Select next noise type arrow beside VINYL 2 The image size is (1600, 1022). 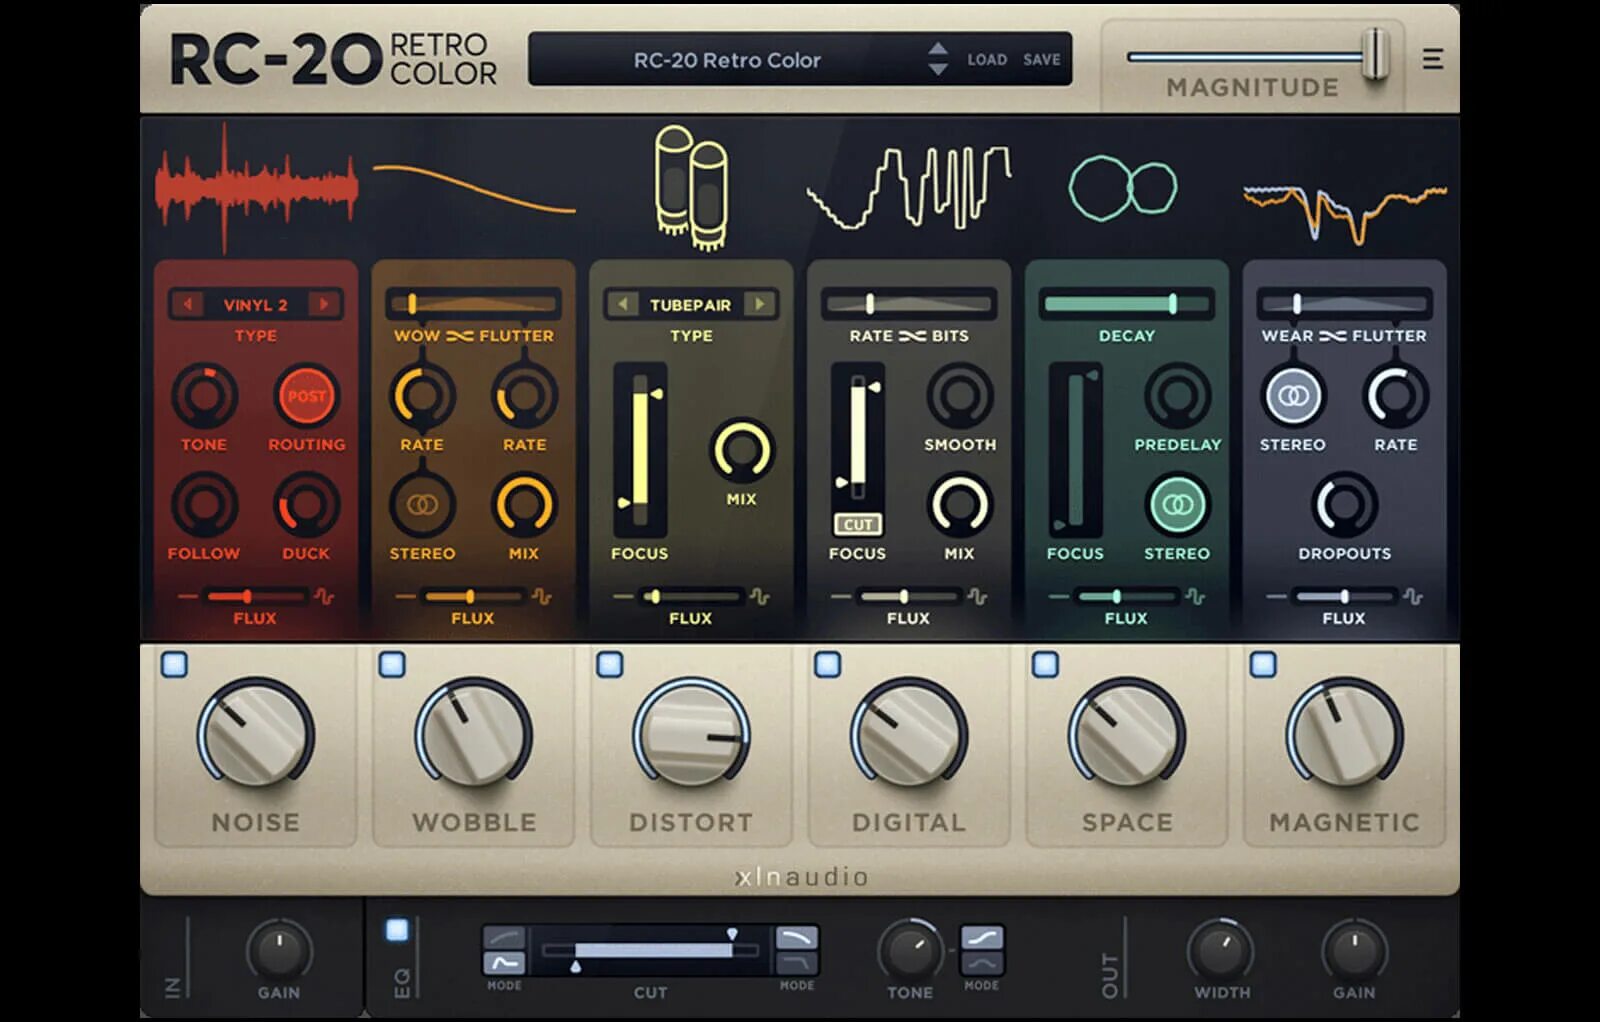coord(323,304)
